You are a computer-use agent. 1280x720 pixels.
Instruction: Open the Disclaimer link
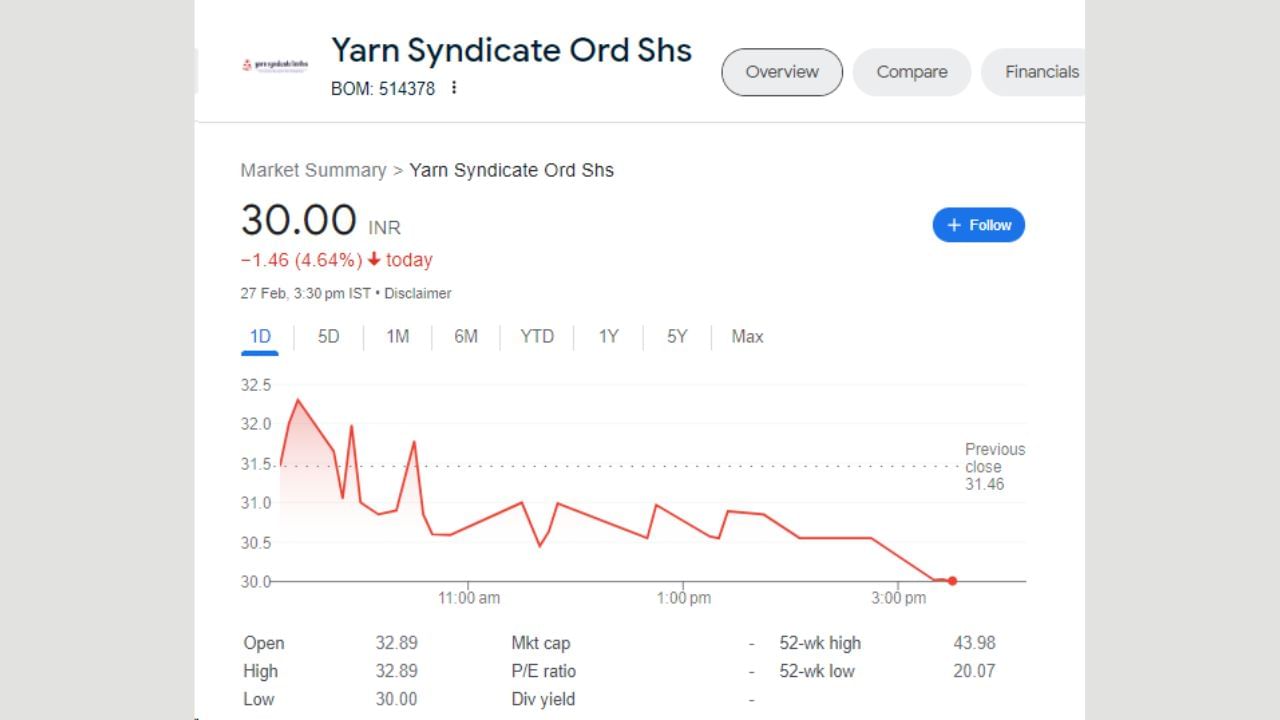(418, 294)
